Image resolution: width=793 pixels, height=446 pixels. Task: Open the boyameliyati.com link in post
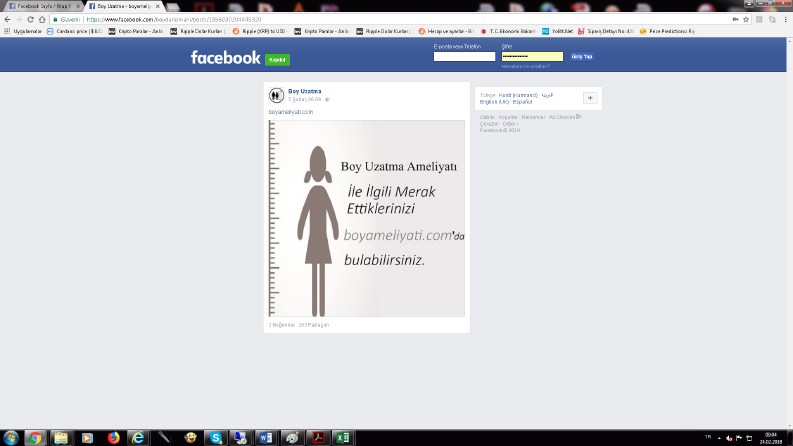[291, 112]
